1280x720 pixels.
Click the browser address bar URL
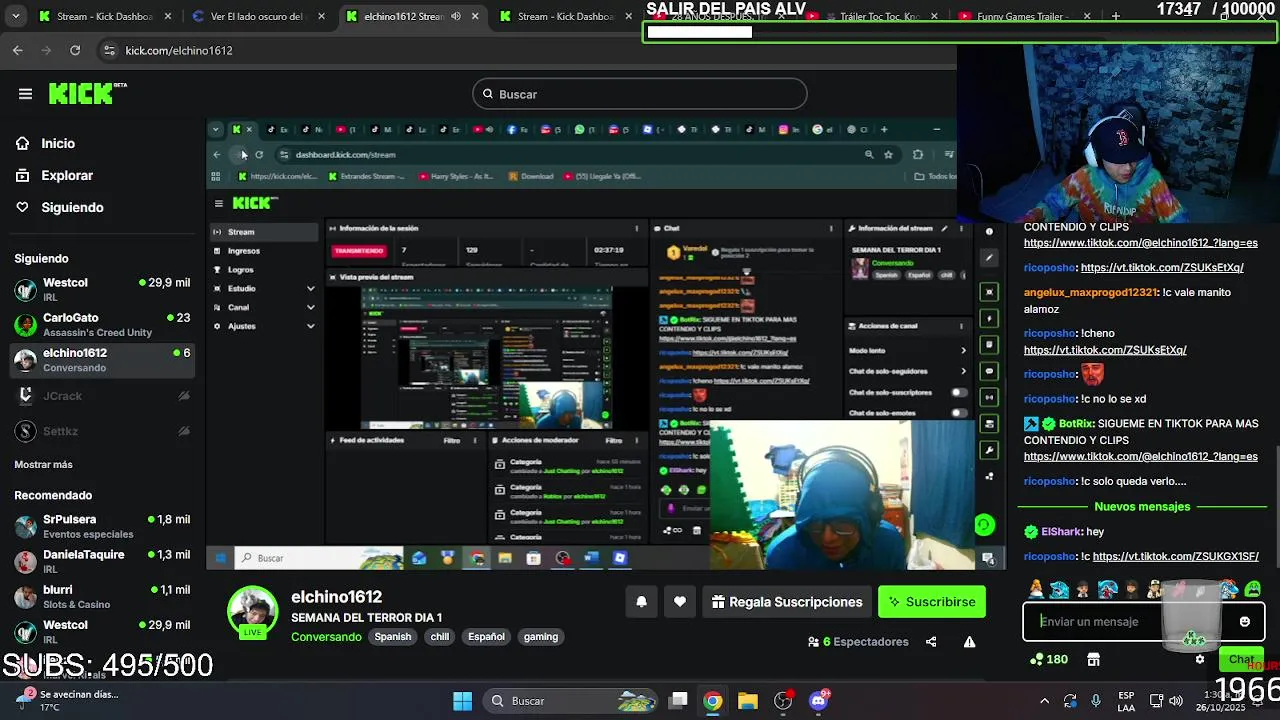(179, 50)
